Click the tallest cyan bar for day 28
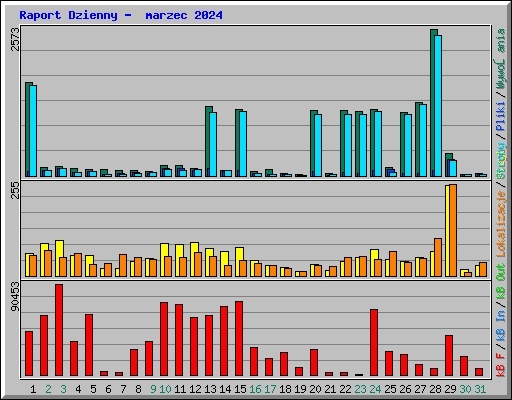 click(x=438, y=106)
